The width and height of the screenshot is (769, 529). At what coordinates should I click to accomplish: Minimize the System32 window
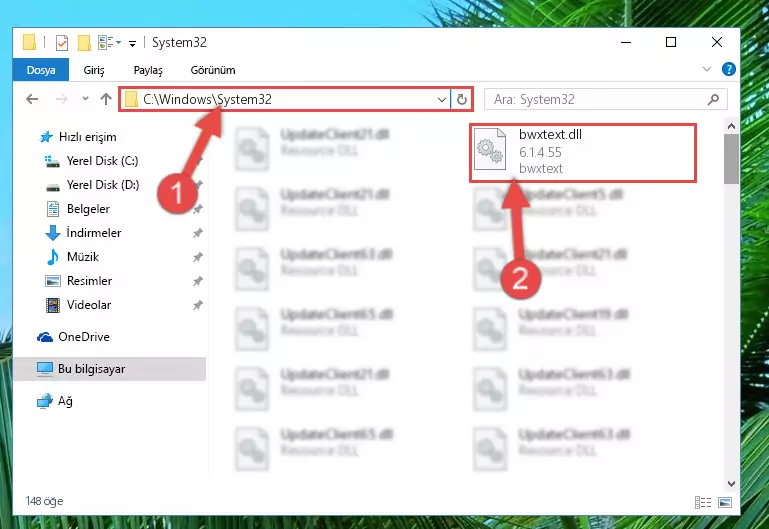[x=626, y=43]
